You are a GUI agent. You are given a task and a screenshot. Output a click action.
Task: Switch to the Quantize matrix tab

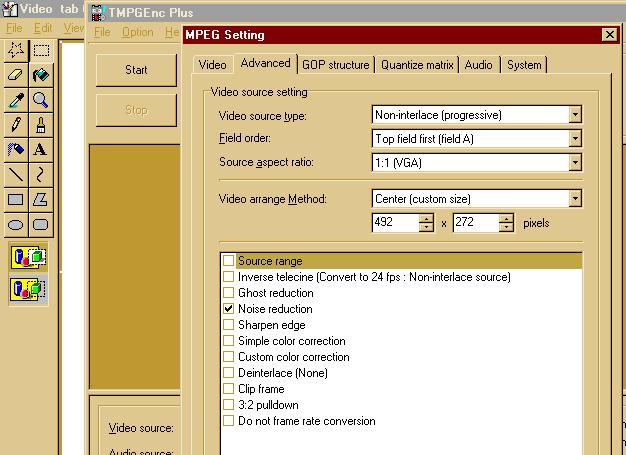(417, 65)
